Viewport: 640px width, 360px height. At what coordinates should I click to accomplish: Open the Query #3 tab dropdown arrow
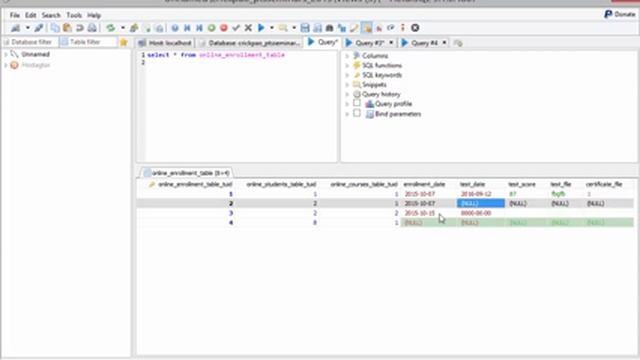(391, 43)
